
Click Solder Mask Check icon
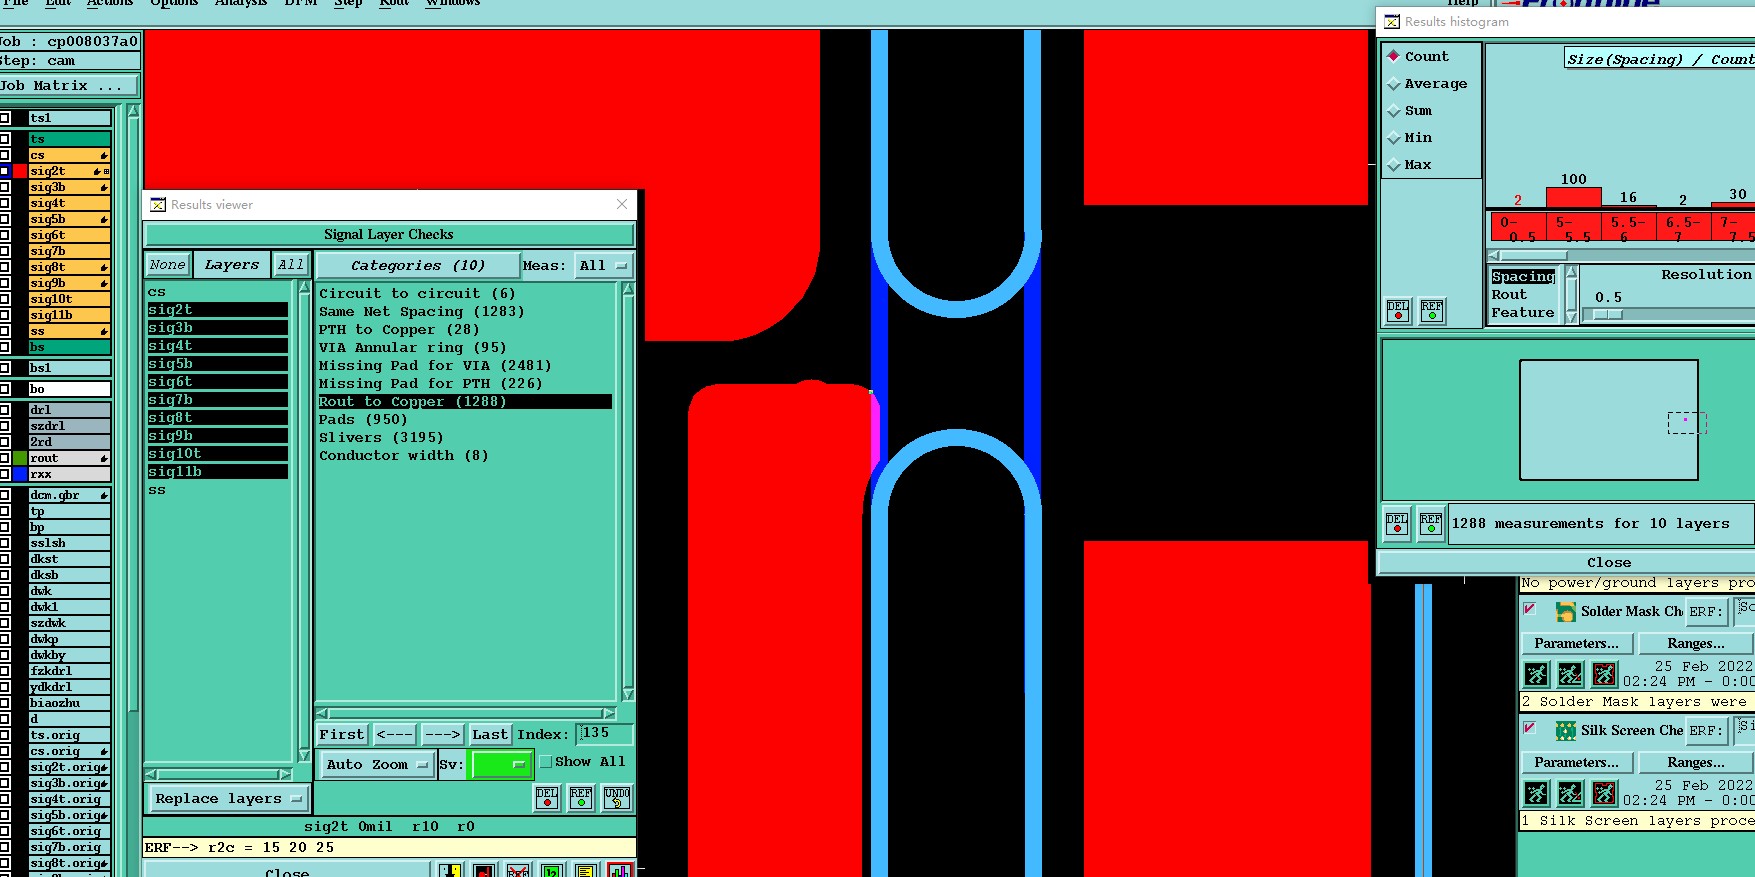1565,611
